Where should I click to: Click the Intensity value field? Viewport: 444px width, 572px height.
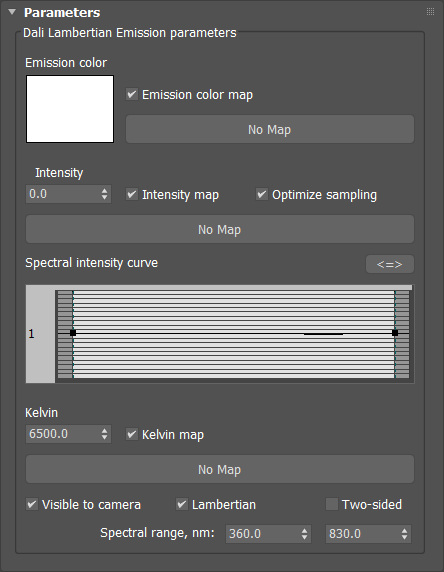(x=62, y=194)
